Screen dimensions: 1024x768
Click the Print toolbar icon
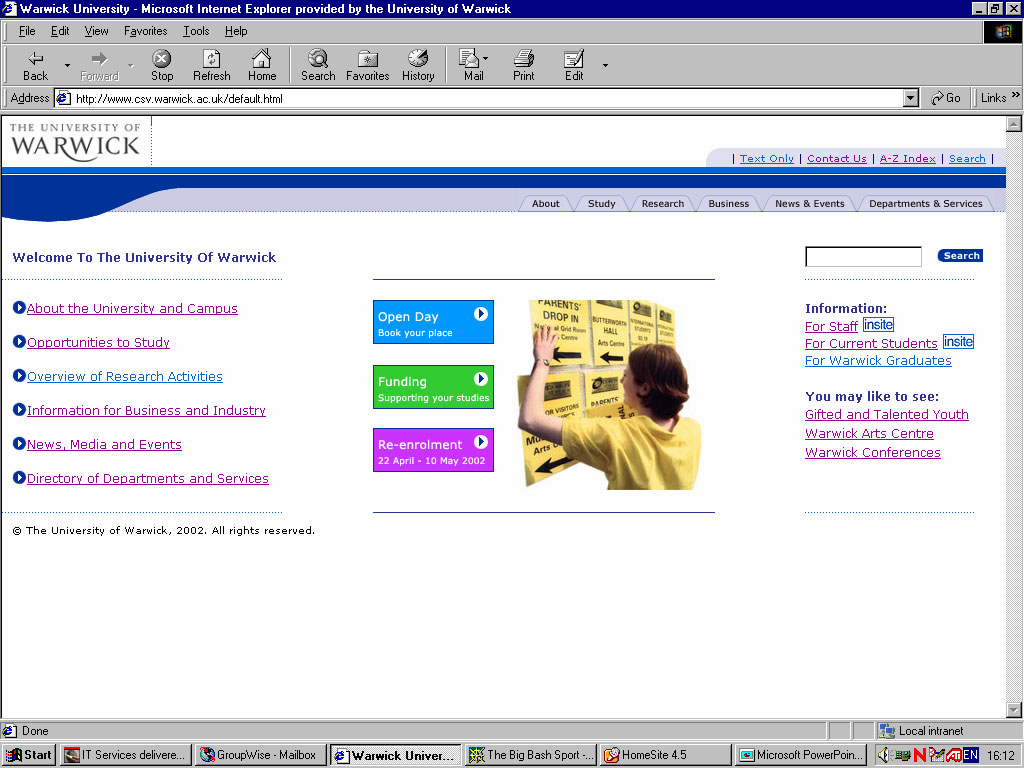pos(523,59)
